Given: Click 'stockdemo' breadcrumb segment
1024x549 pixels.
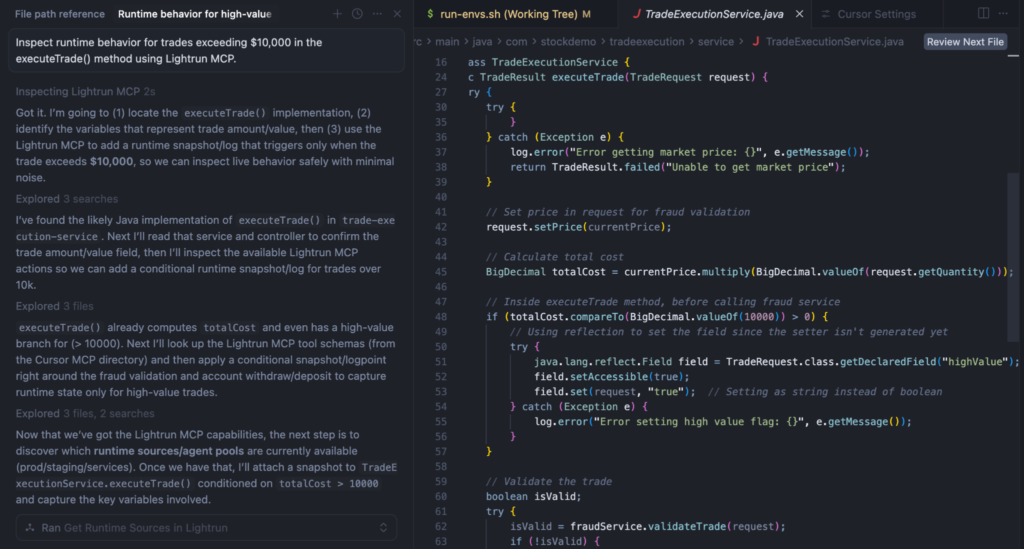Looking at the screenshot, I should pyautogui.click(x=568, y=42).
